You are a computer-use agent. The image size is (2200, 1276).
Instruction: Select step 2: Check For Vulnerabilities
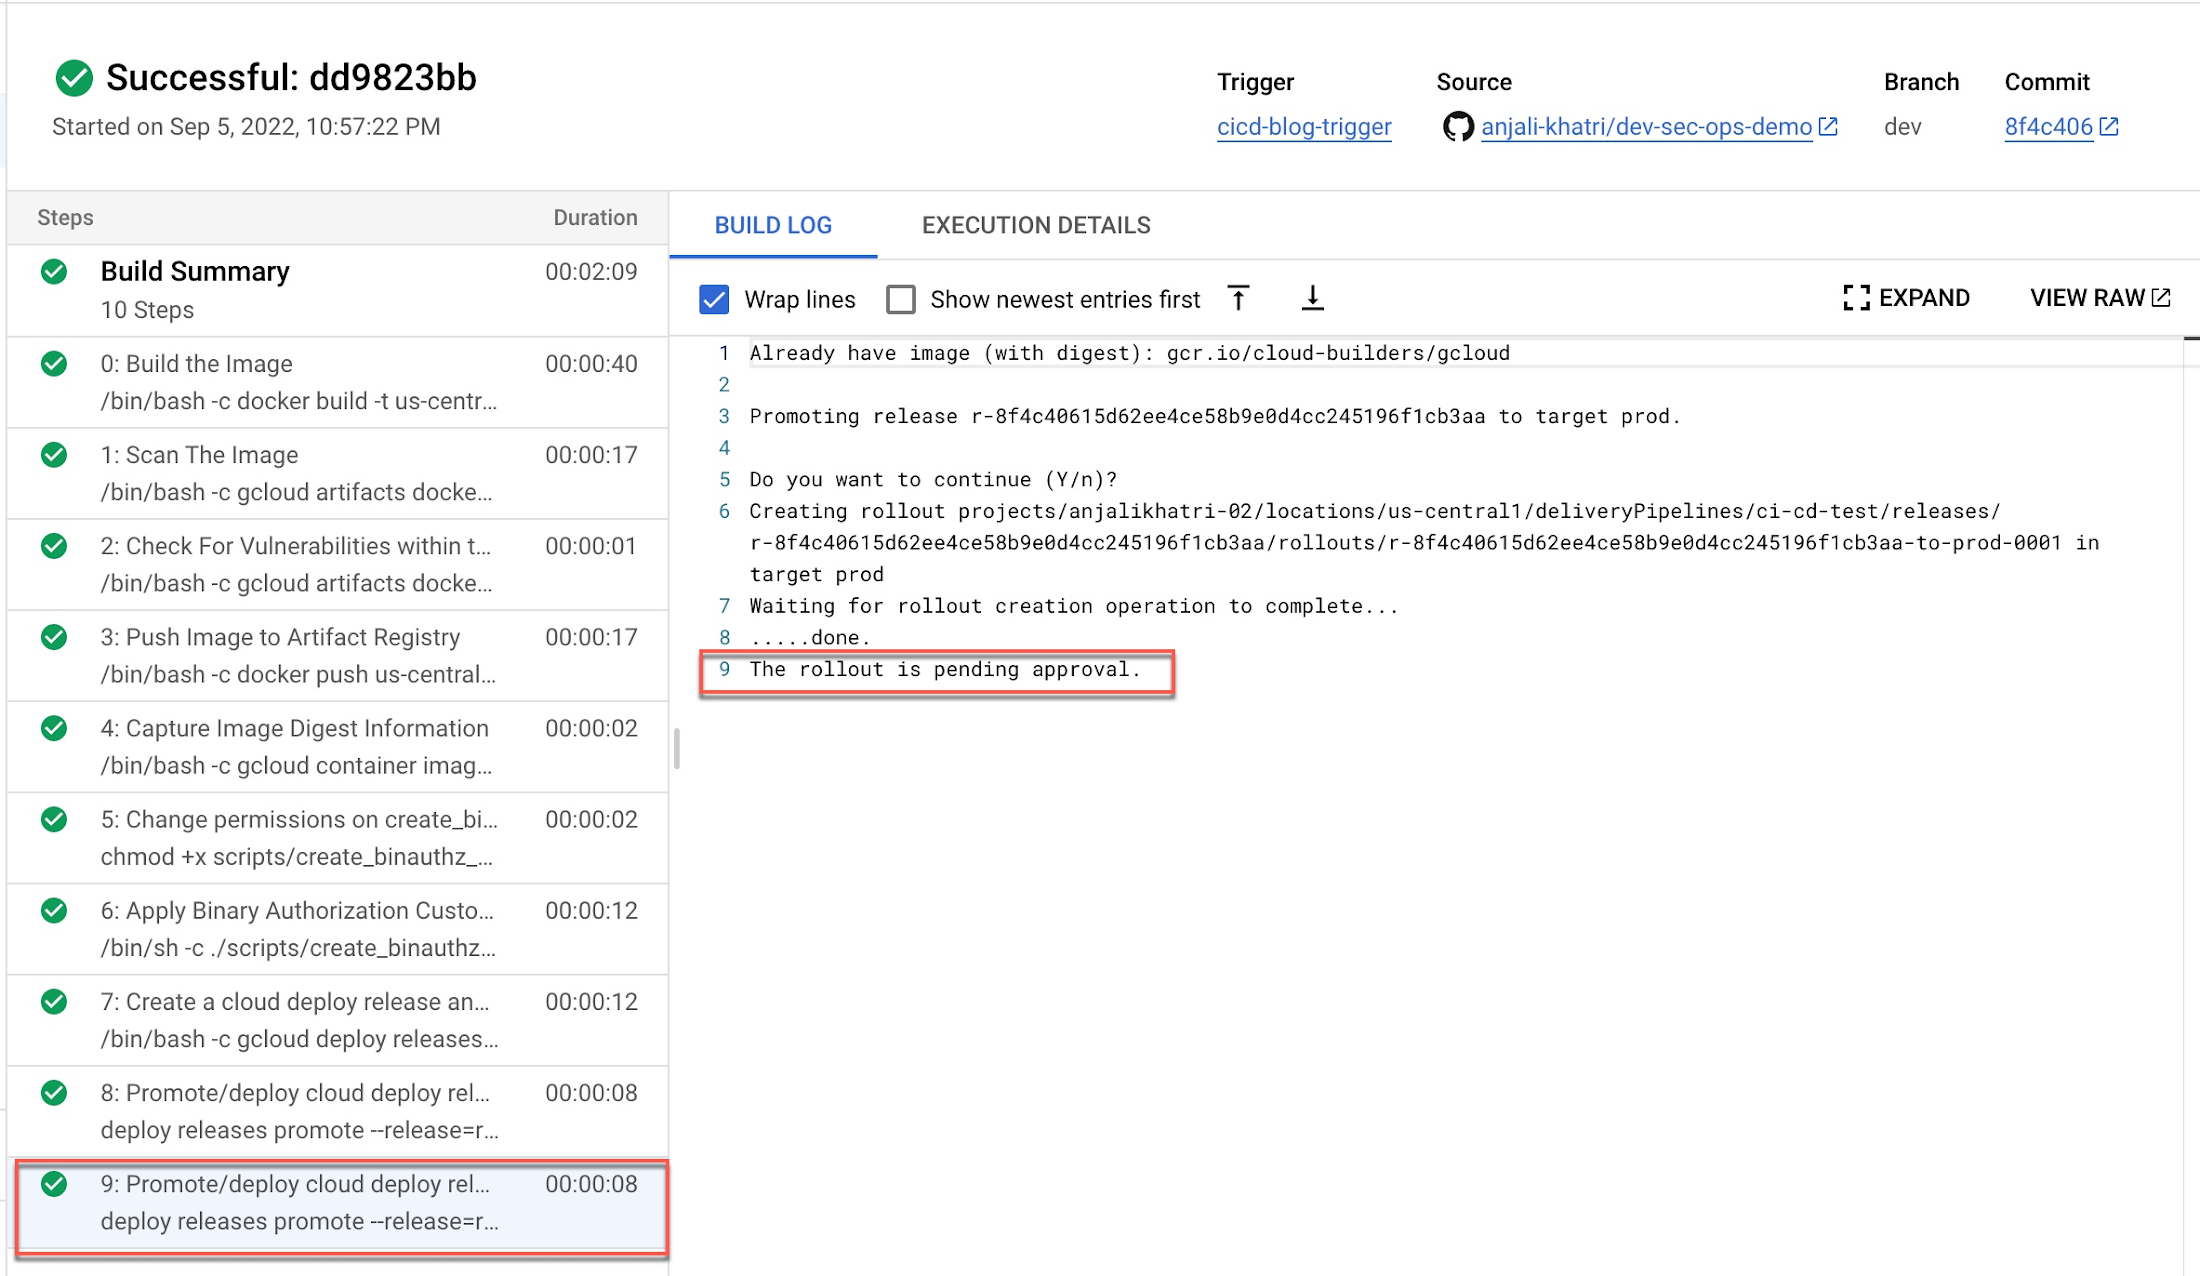click(x=338, y=564)
